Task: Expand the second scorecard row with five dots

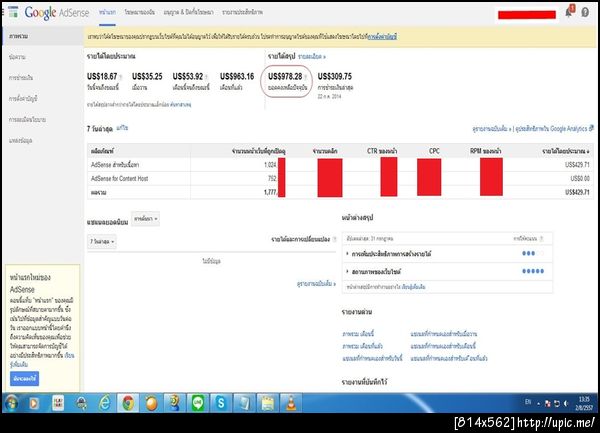Action: coord(447,271)
